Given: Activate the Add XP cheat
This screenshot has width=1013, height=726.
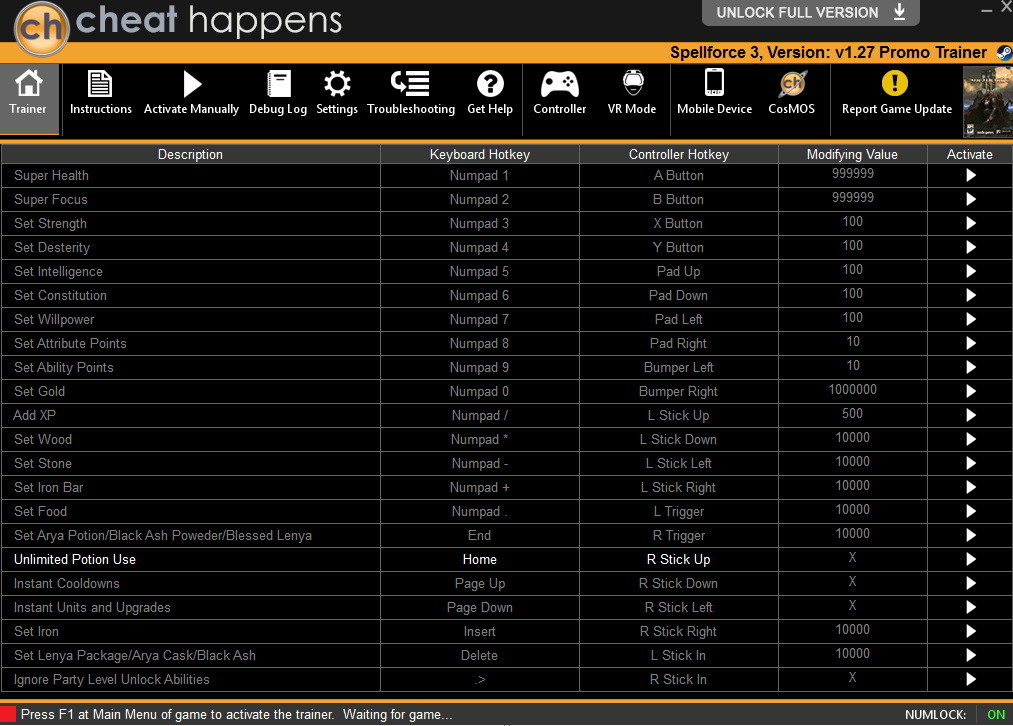Looking at the screenshot, I should click(x=970, y=415).
